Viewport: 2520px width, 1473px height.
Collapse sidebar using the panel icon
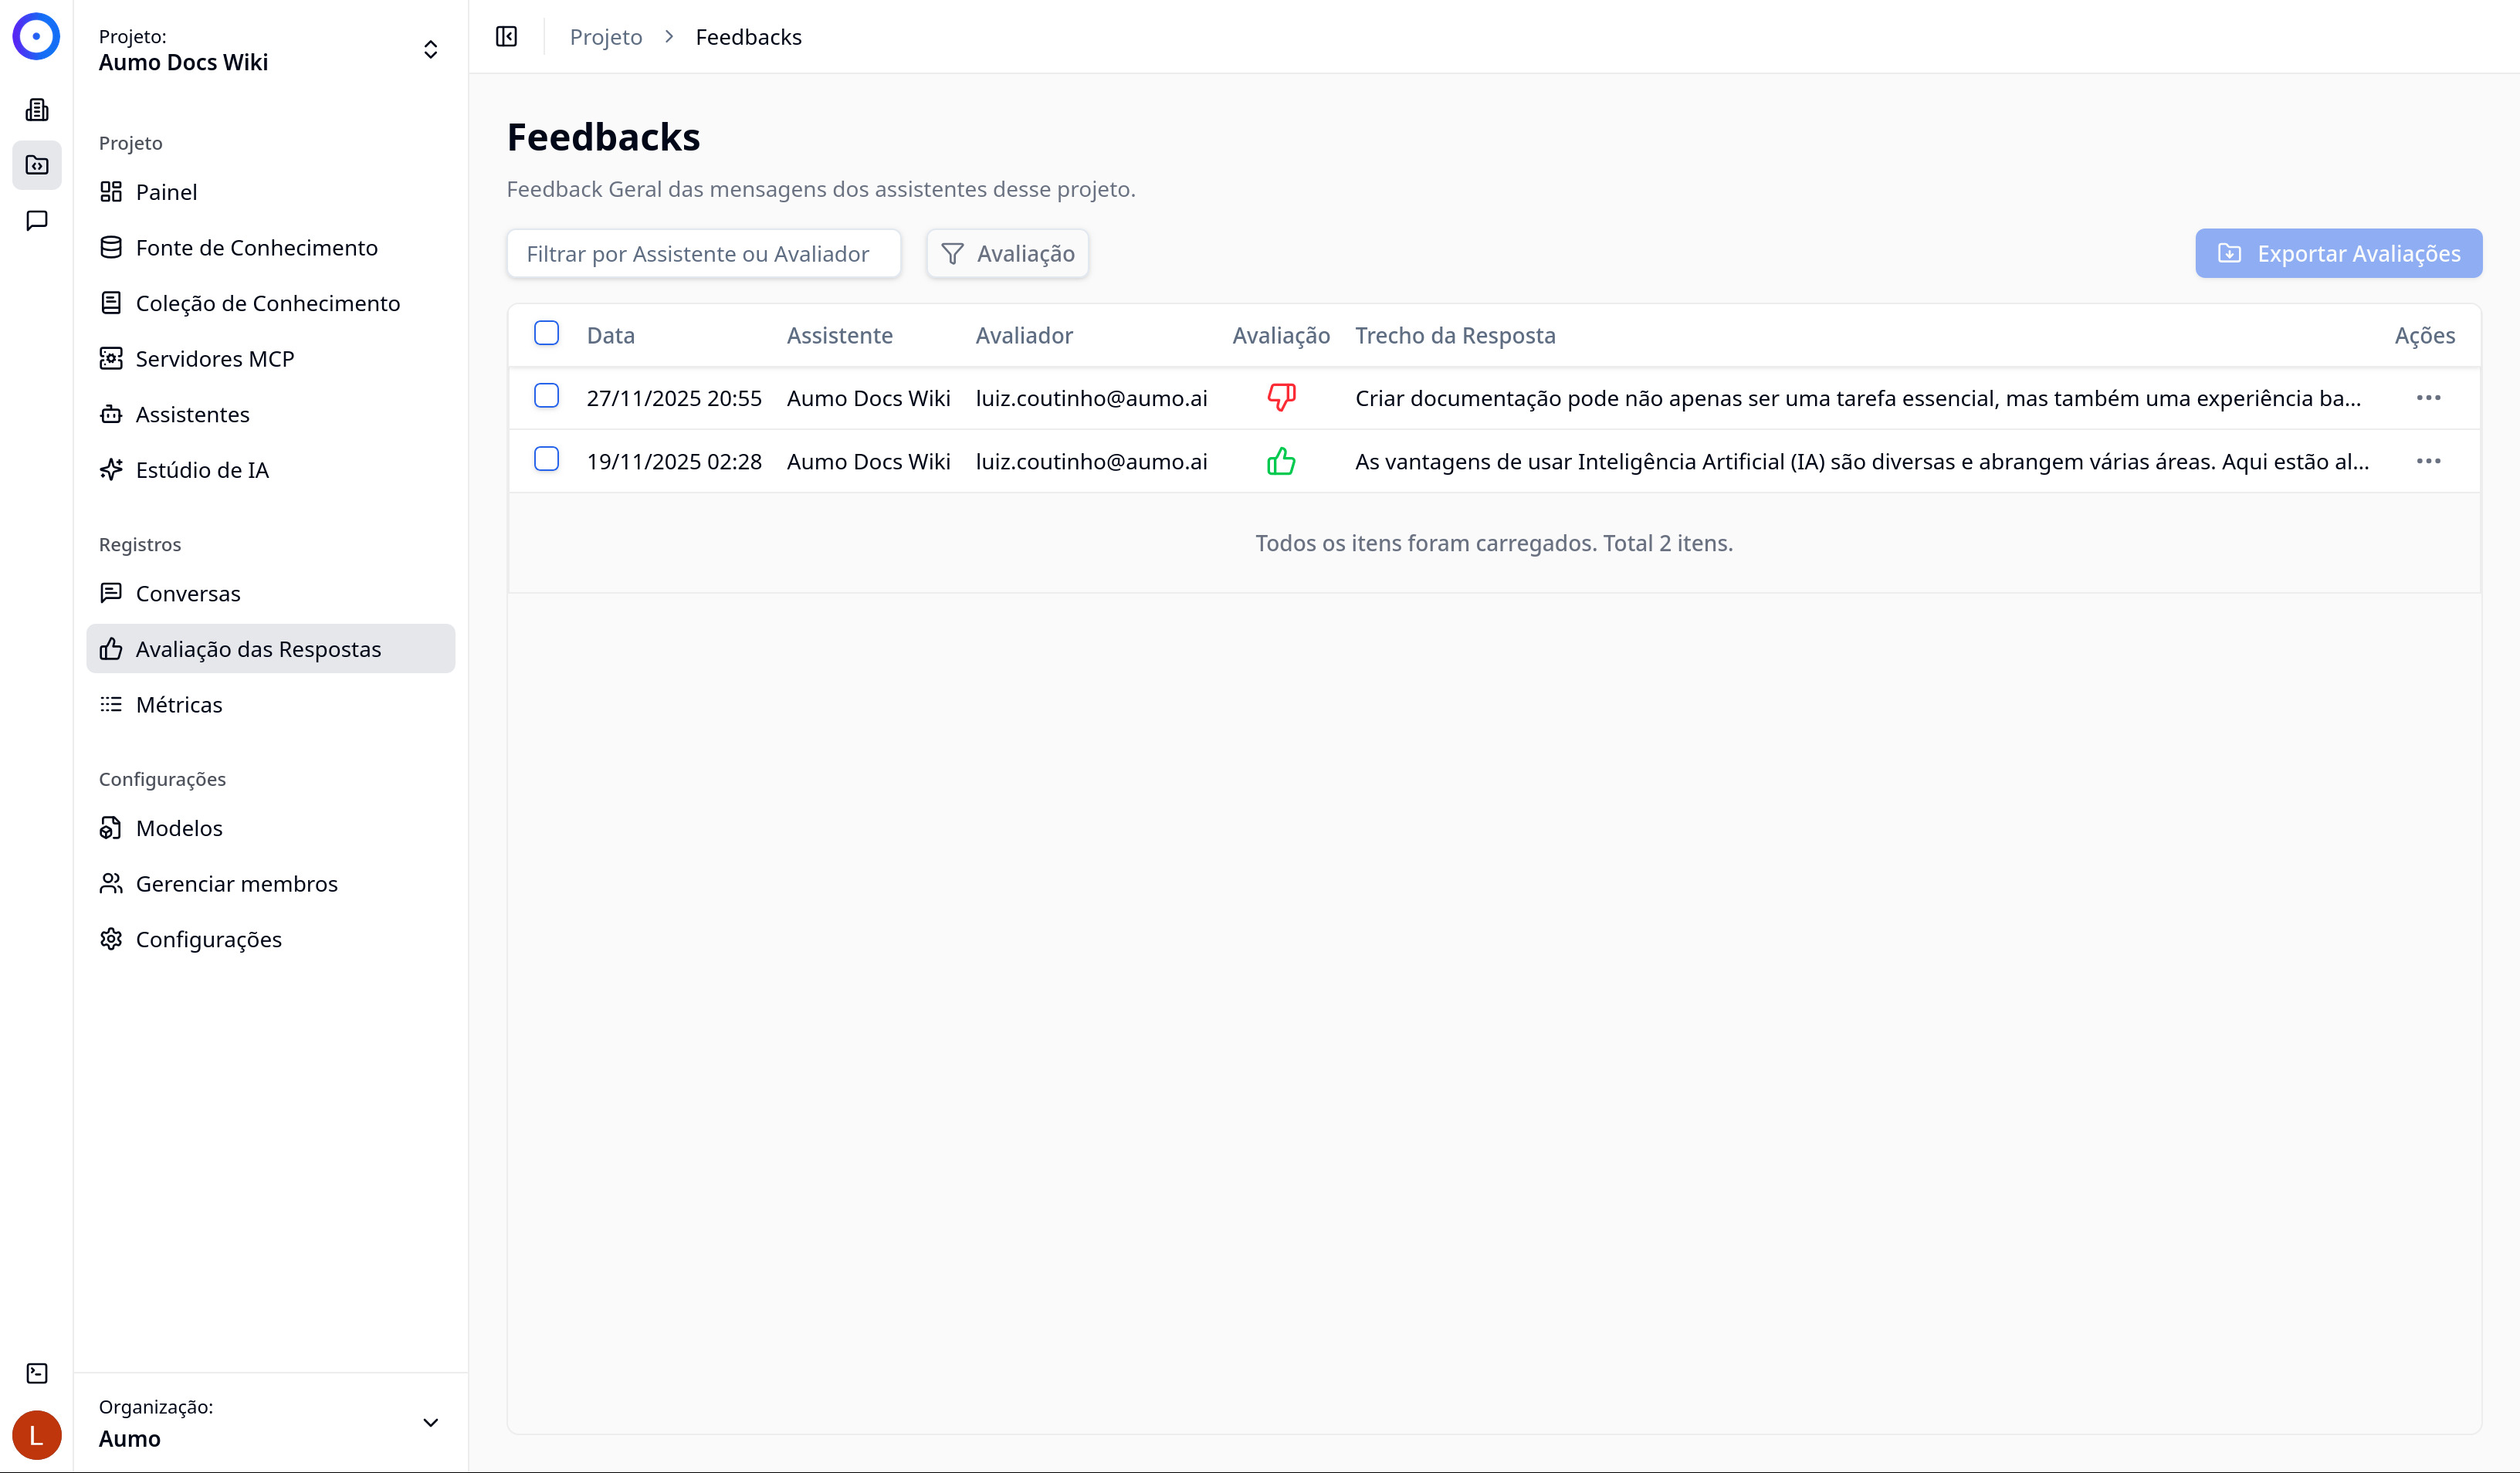pyautogui.click(x=506, y=36)
